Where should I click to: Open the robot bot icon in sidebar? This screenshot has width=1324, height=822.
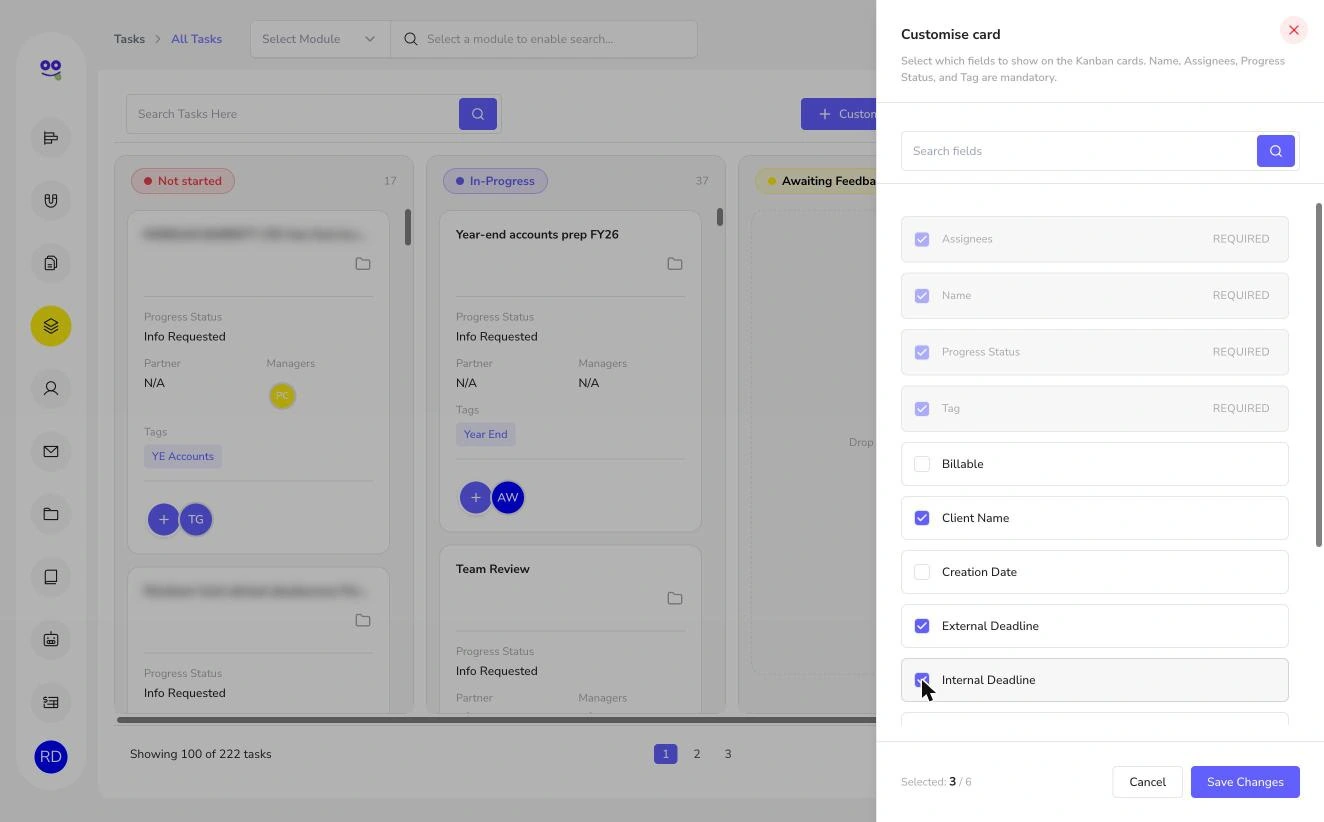tap(51, 639)
